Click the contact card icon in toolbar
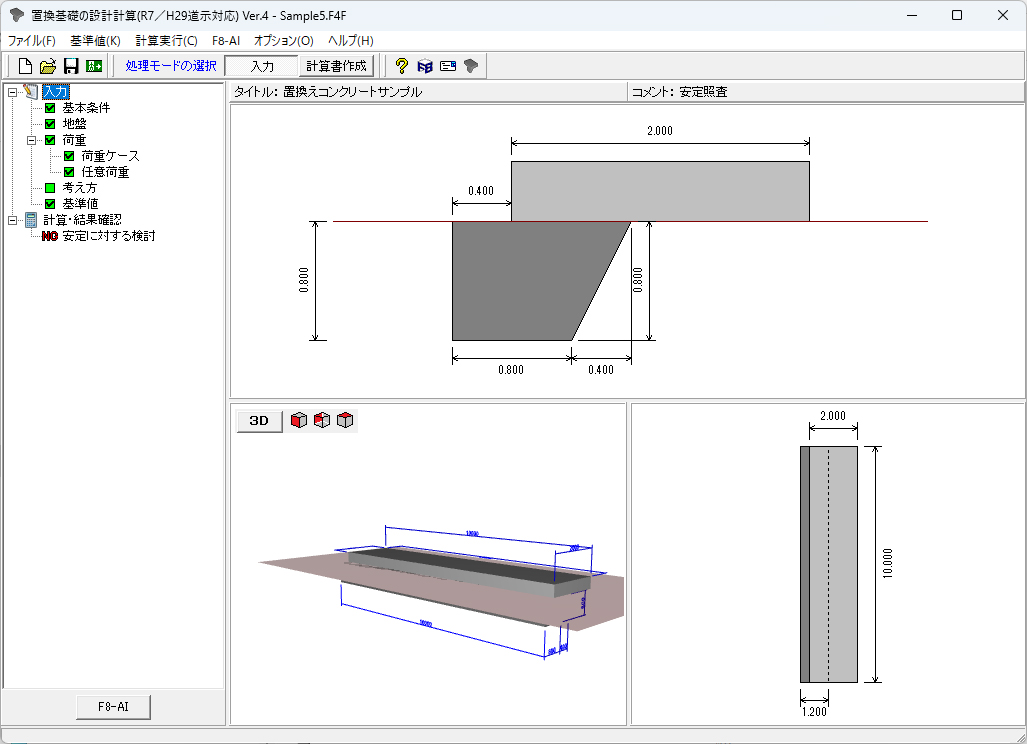The width and height of the screenshot is (1027, 744). tap(448, 65)
